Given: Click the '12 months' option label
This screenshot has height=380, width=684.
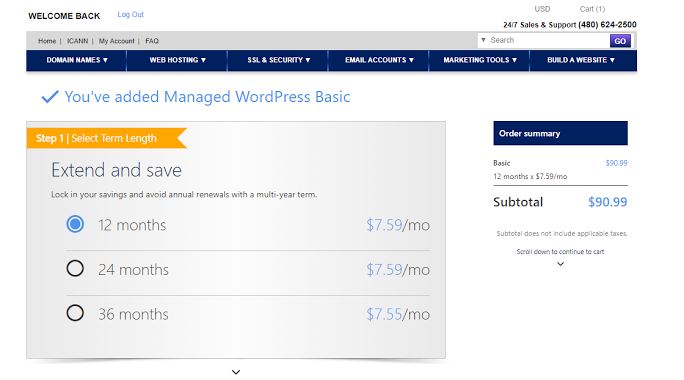Looking at the screenshot, I should click(x=132, y=225).
